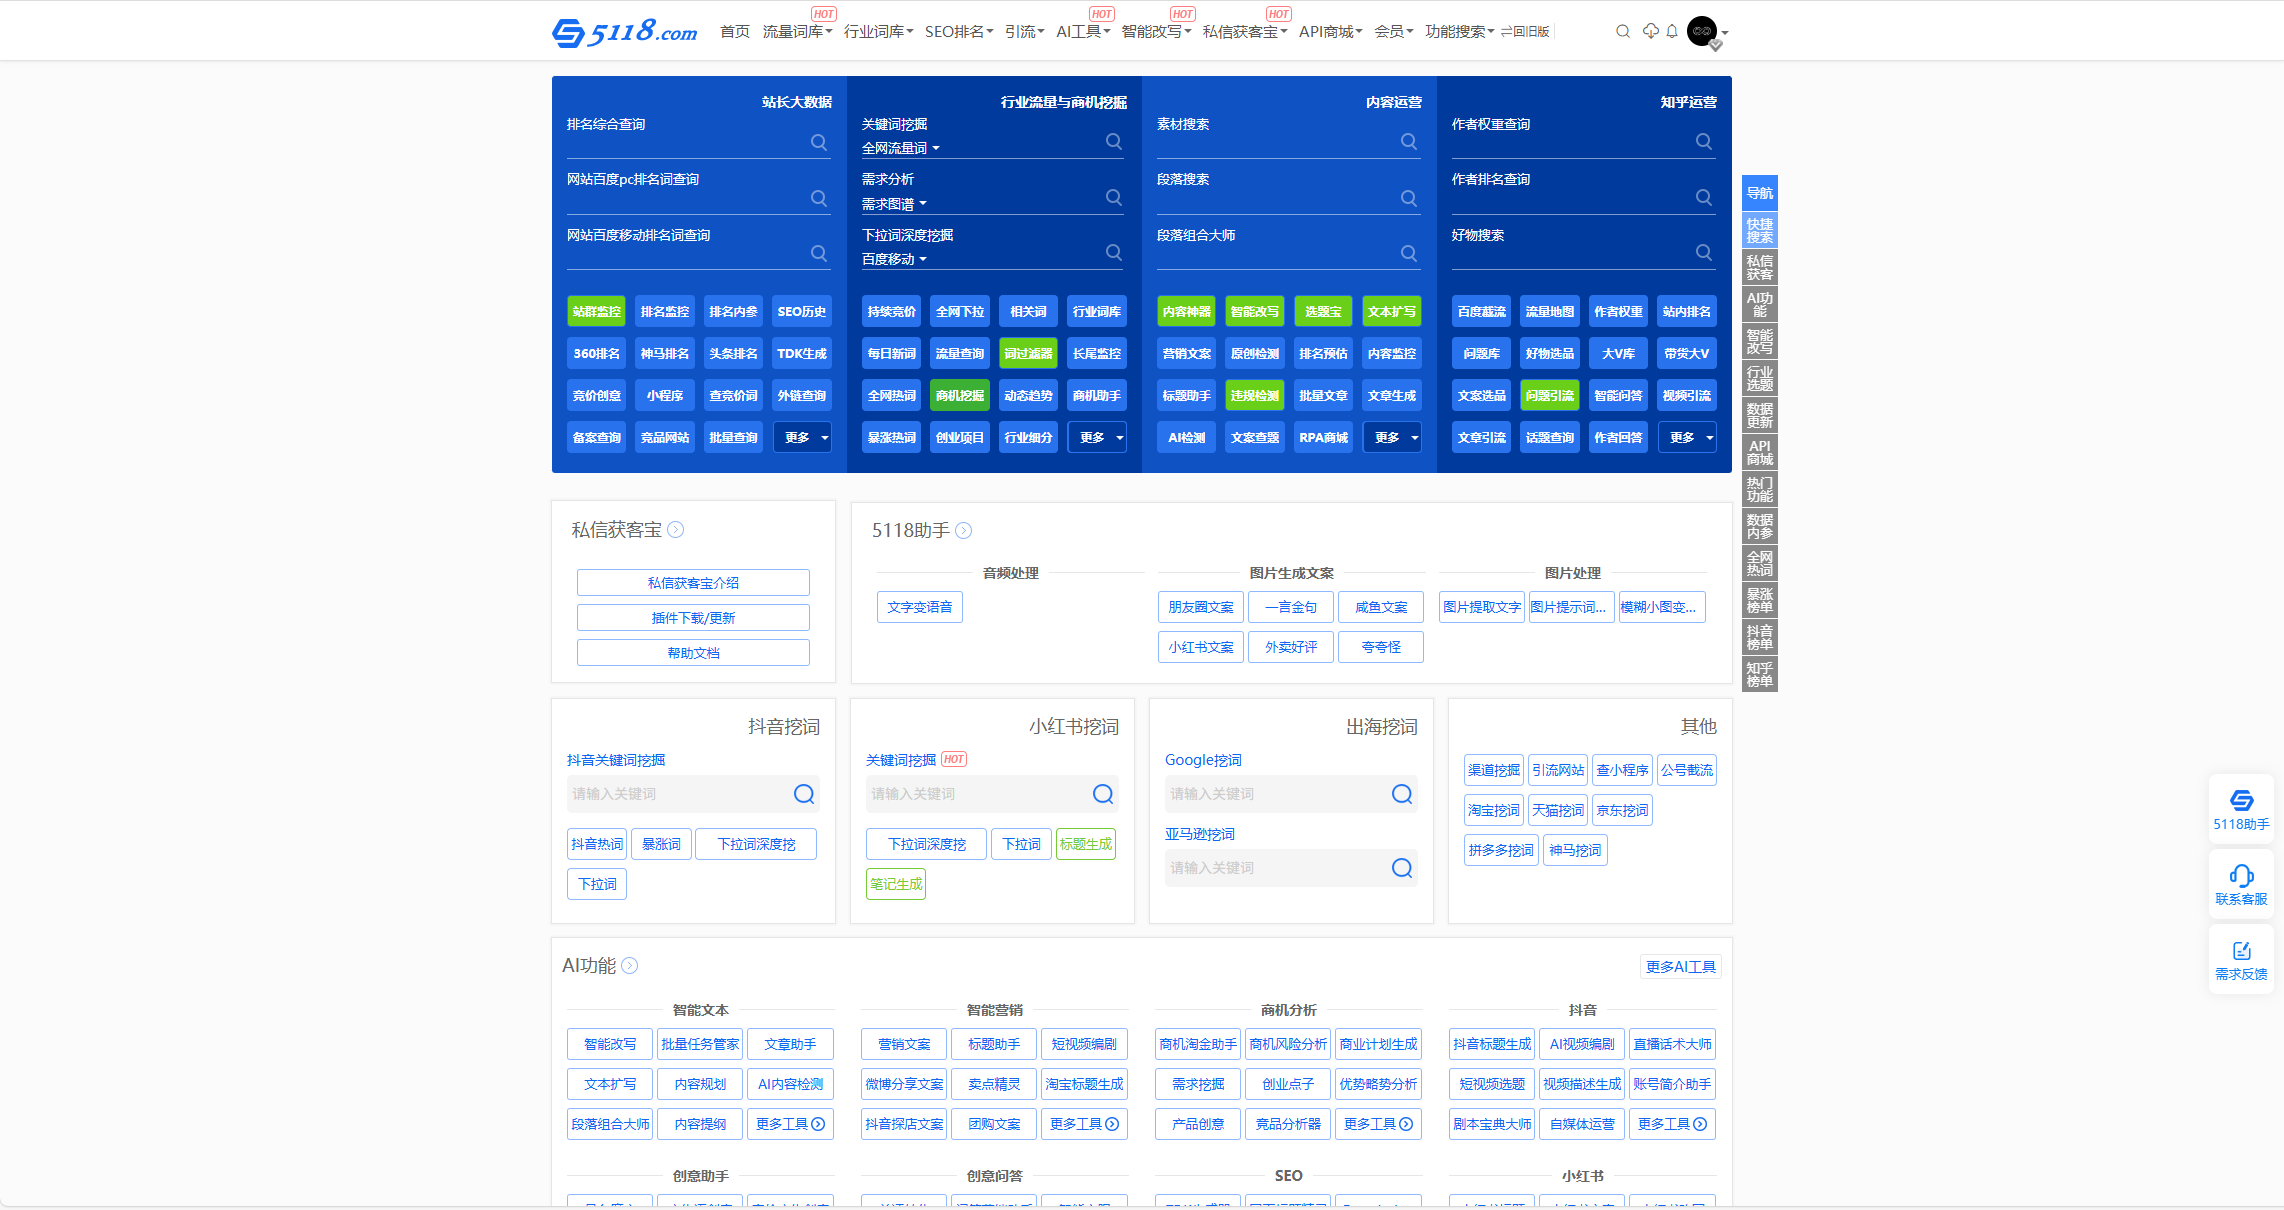2284x1210 pixels.
Task: Click the 联系客服 headset icon
Action: 2241,876
